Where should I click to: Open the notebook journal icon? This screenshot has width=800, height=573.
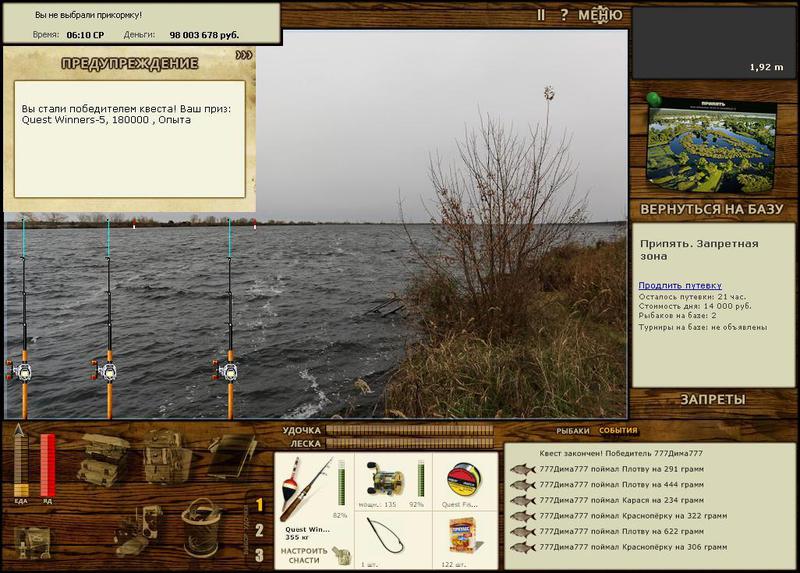pos(232,456)
